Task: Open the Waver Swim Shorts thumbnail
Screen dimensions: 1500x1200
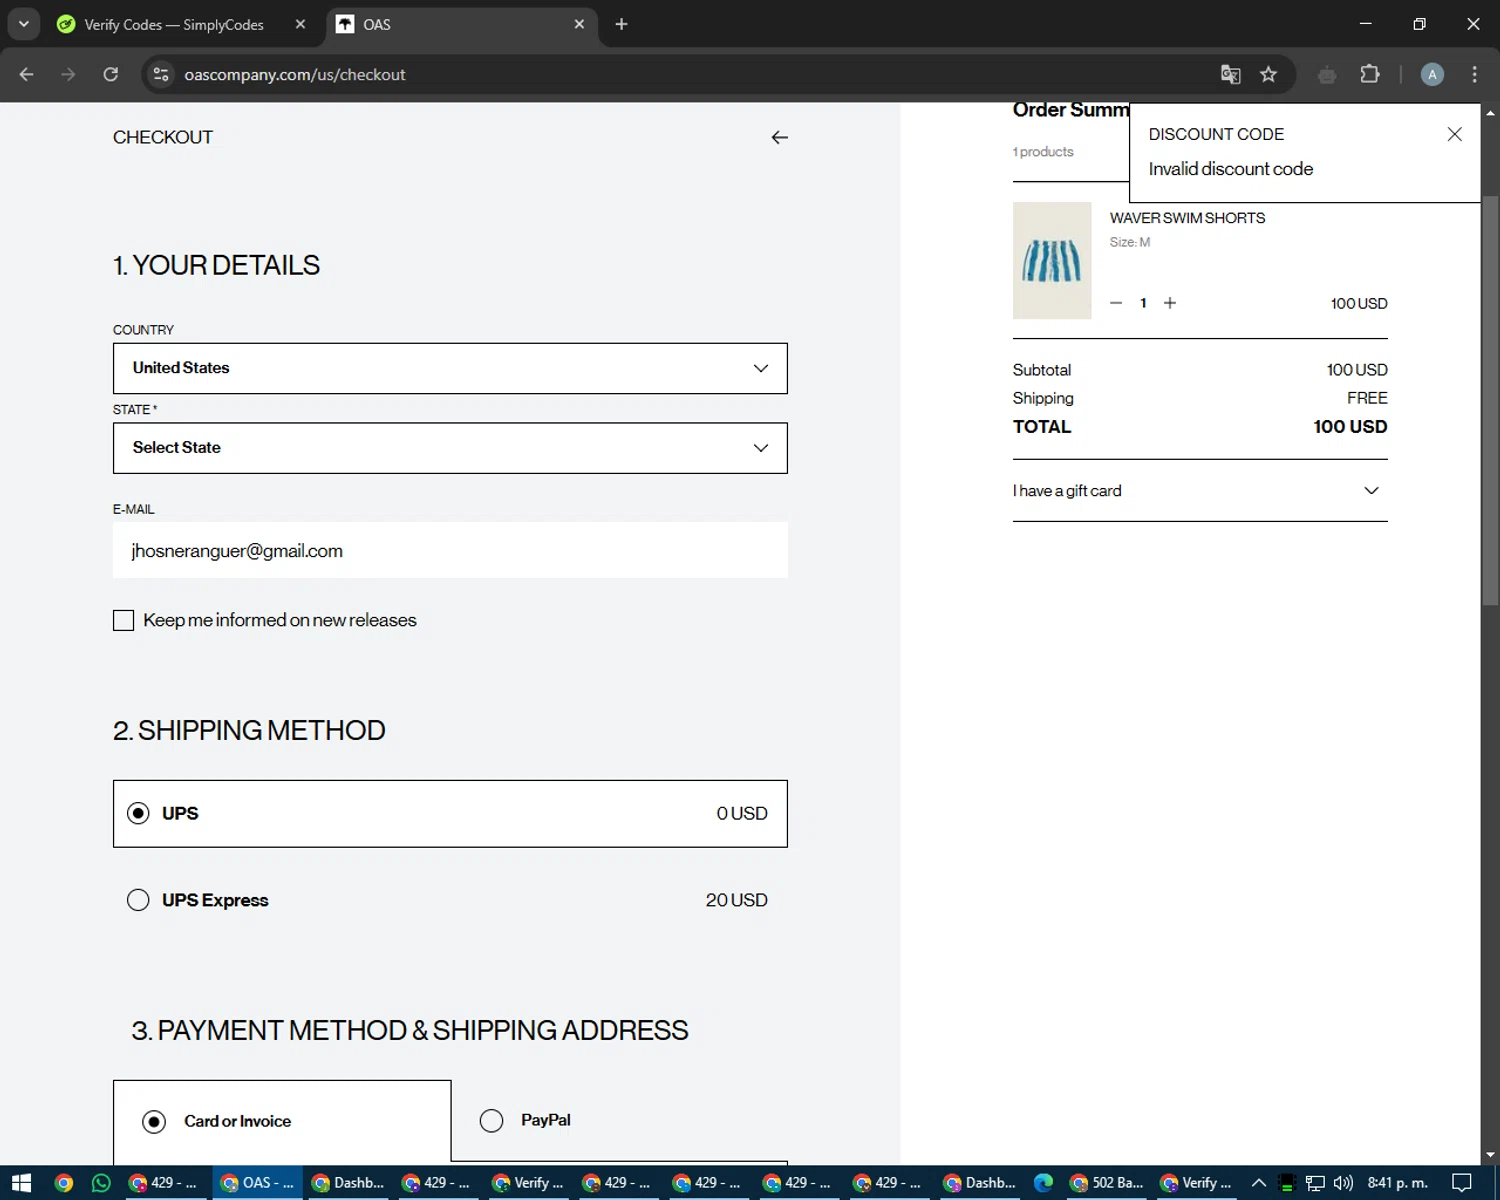Action: click(1052, 260)
